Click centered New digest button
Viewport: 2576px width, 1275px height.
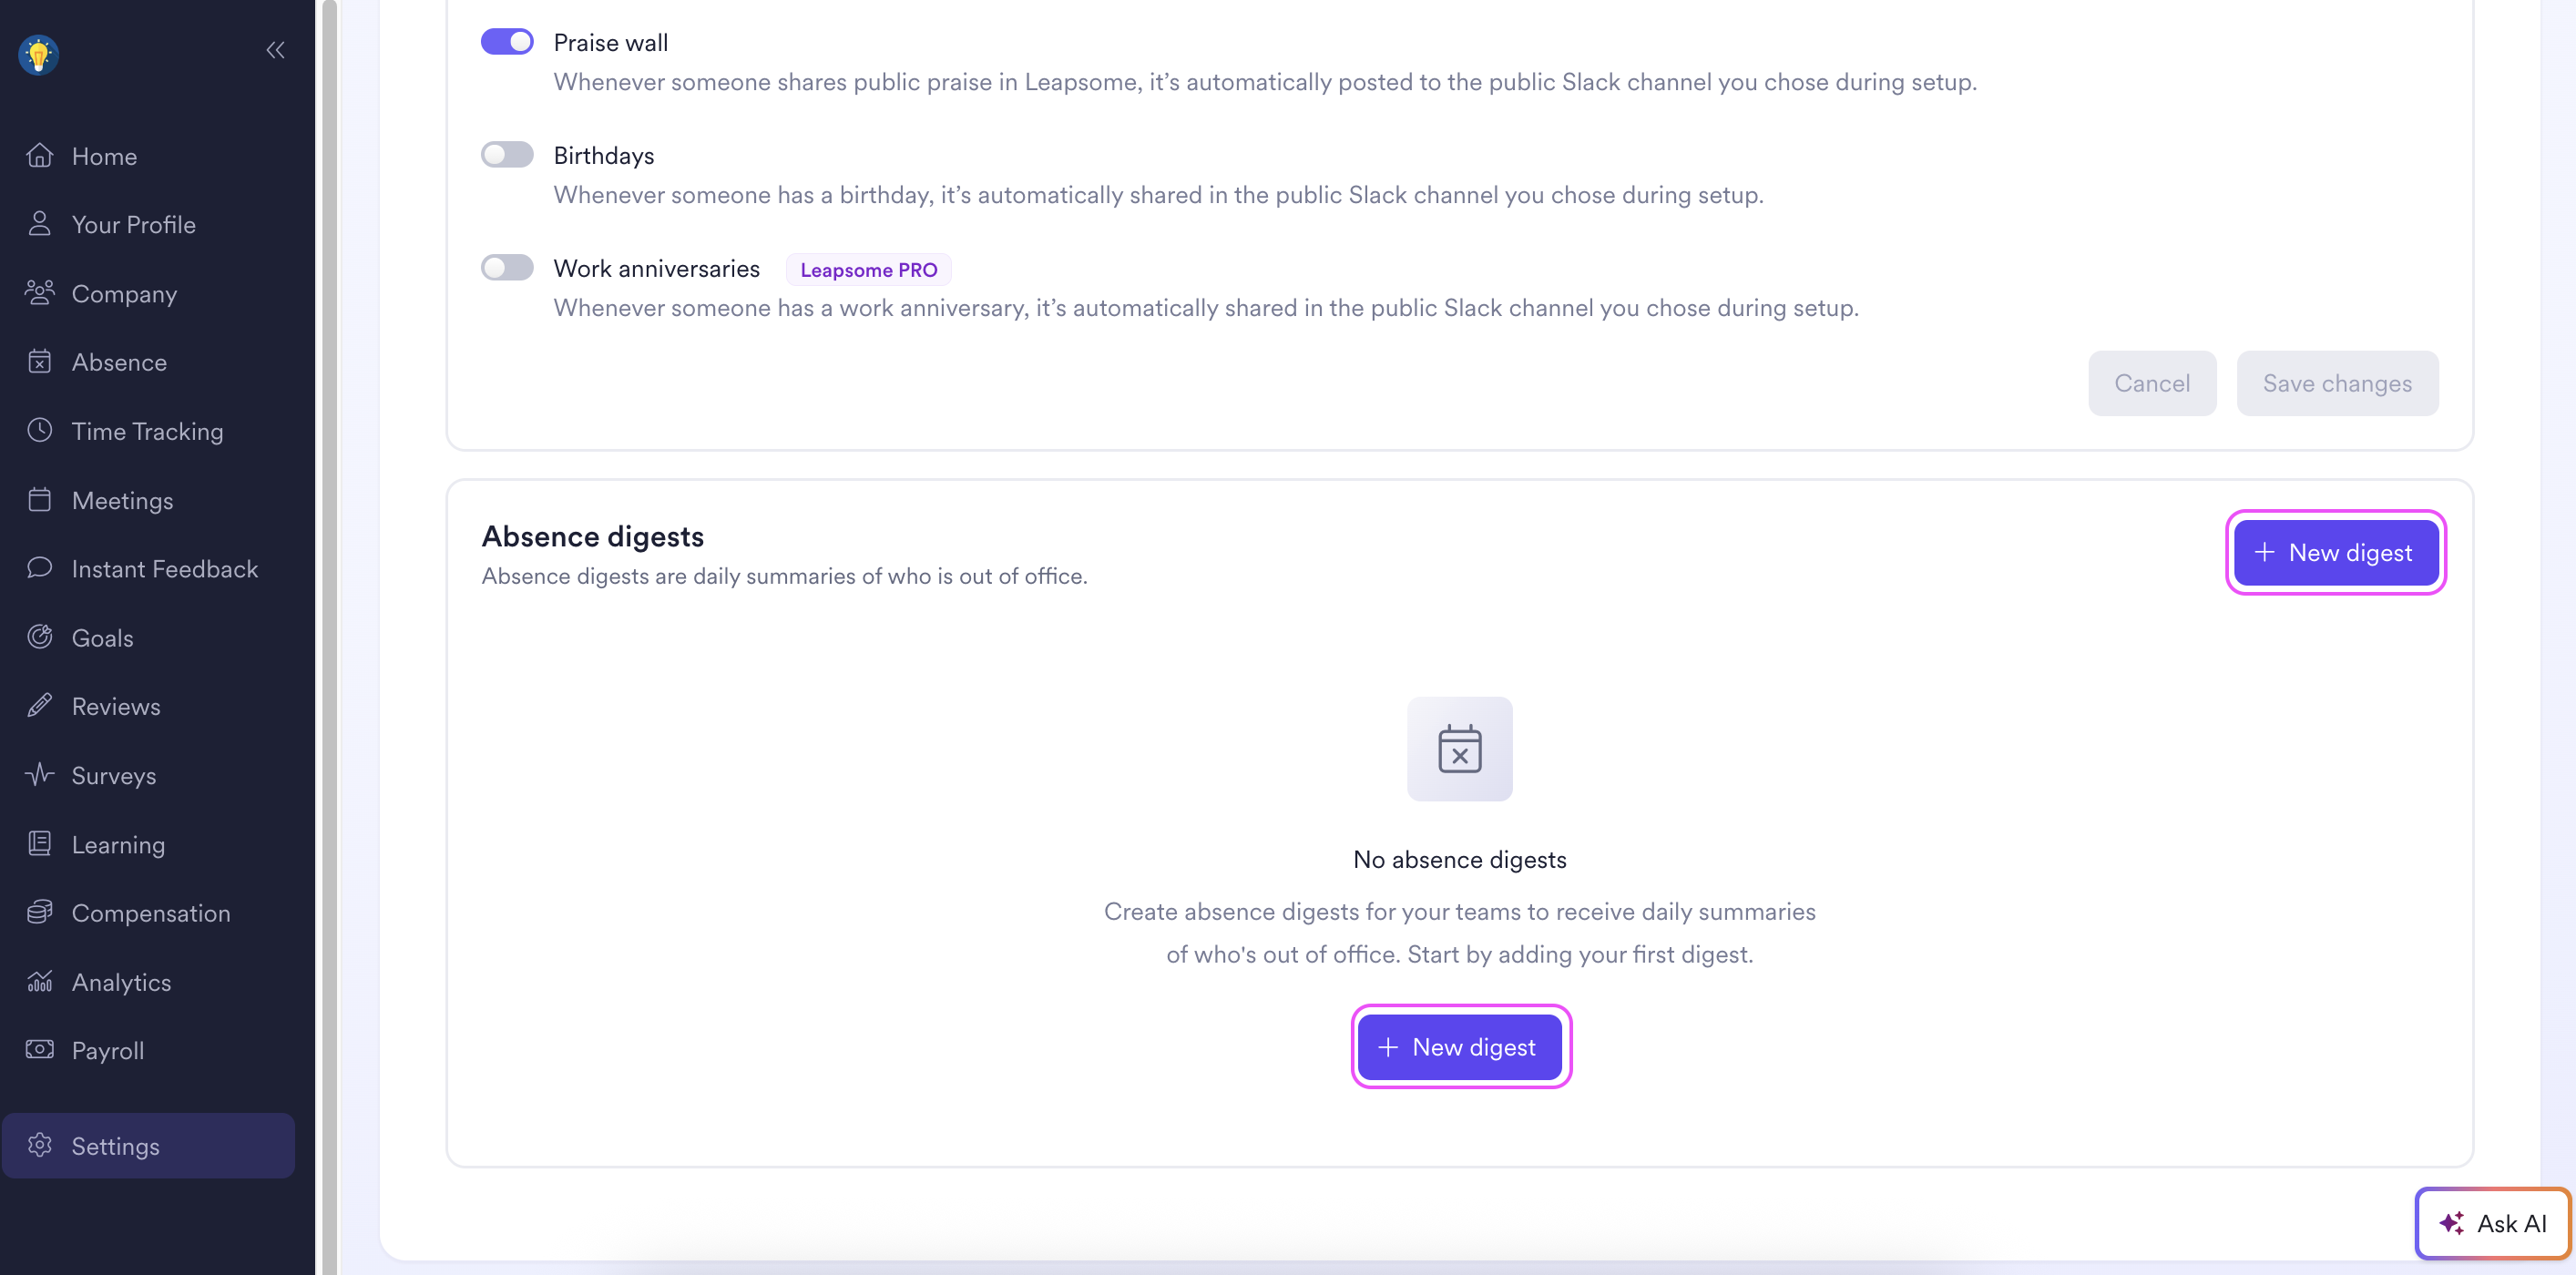coord(1460,1047)
